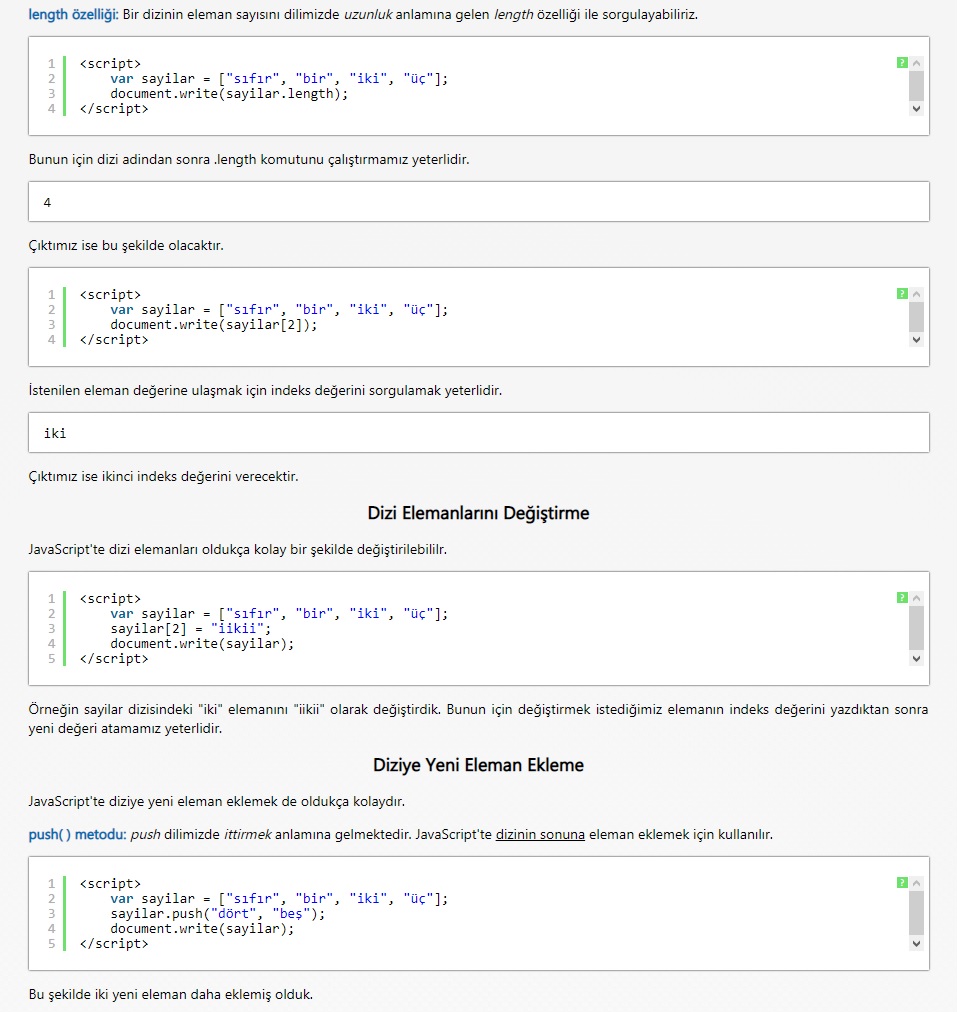
Task: Click the green help icon in the sayilar[2] code block
Action: point(902,294)
